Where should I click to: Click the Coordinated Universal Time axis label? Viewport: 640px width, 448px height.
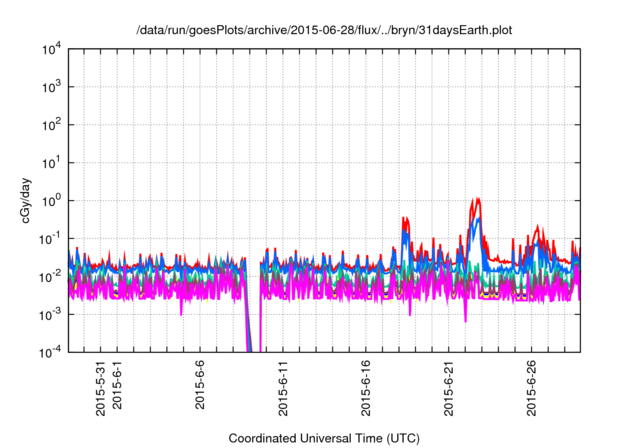click(x=325, y=438)
